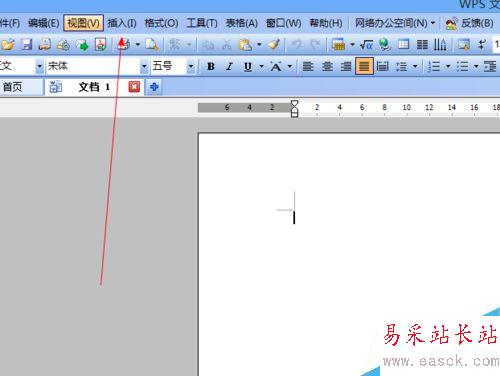Expand the line spacing dropdown arrow
Screen dimensions: 500x376
415,66
